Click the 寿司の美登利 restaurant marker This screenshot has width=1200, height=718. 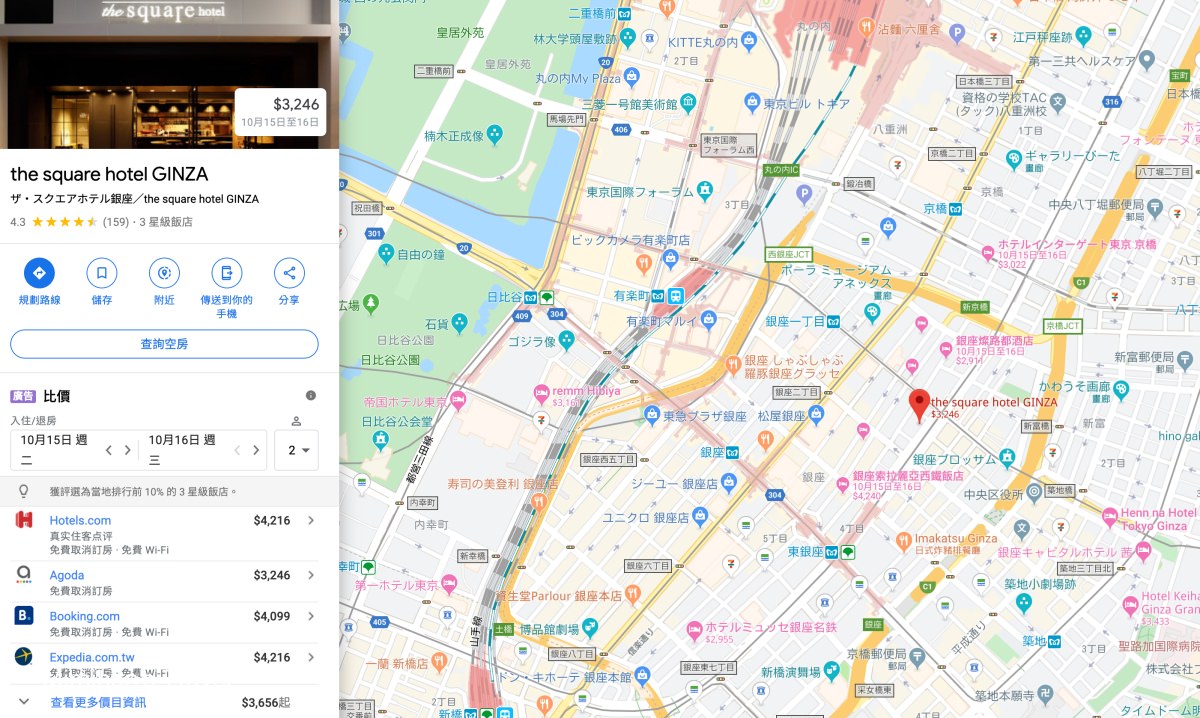click(x=538, y=502)
